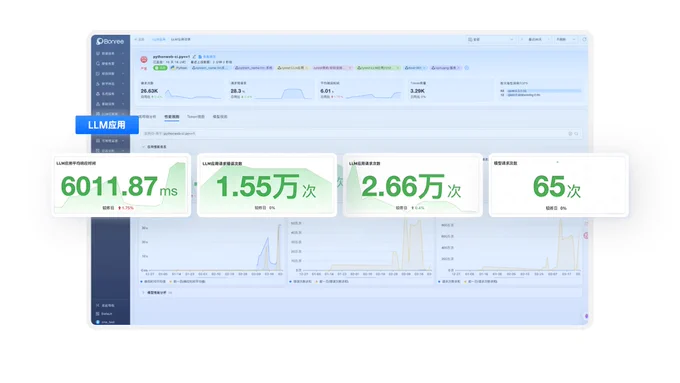Switch to the Token视图 tab
680x383 pixels.
coord(196,117)
